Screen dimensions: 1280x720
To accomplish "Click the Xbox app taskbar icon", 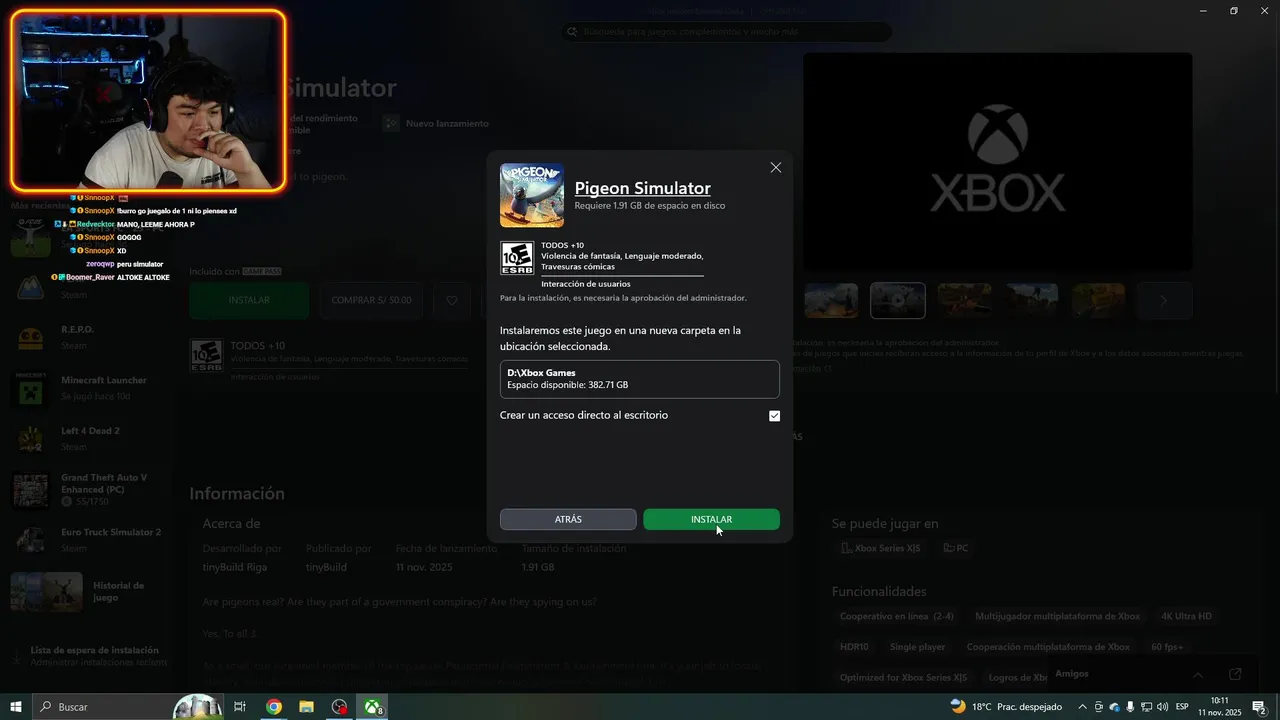I will 373,707.
